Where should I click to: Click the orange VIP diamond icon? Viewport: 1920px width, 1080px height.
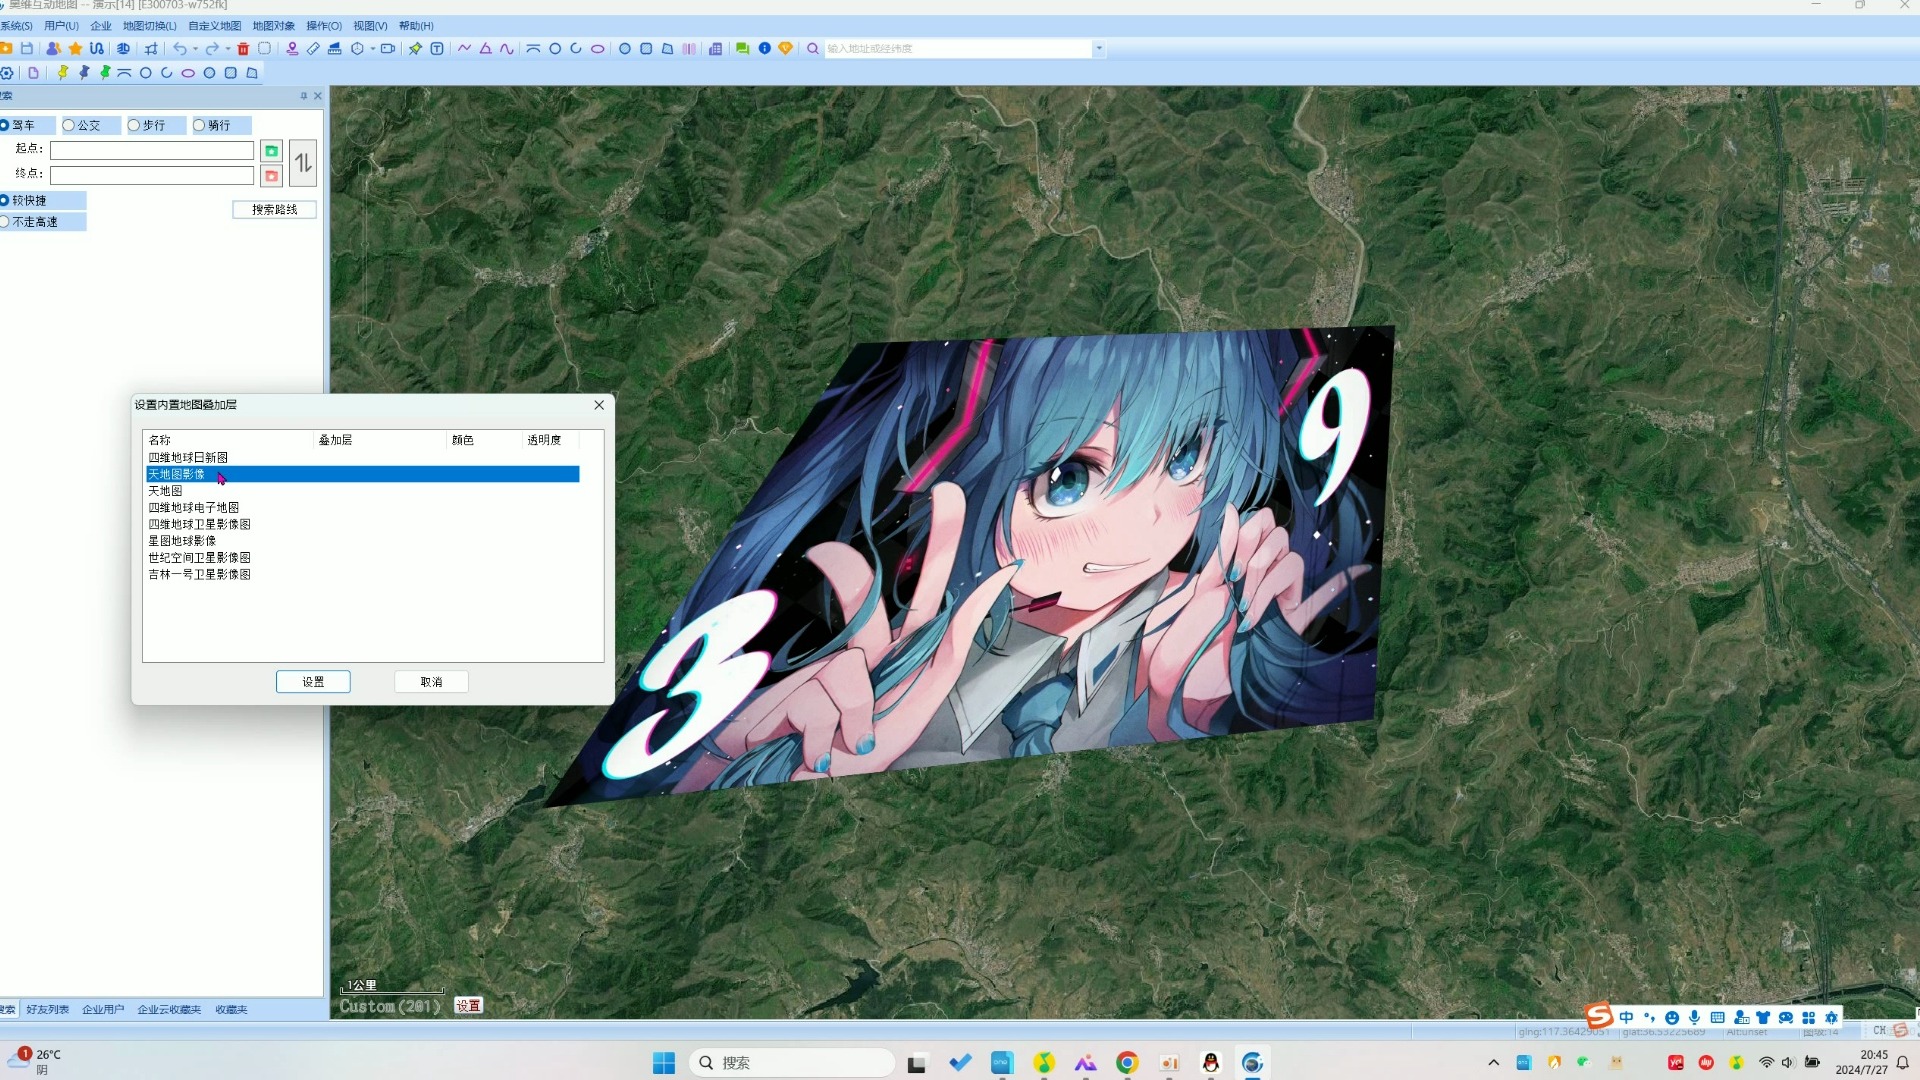coord(786,48)
